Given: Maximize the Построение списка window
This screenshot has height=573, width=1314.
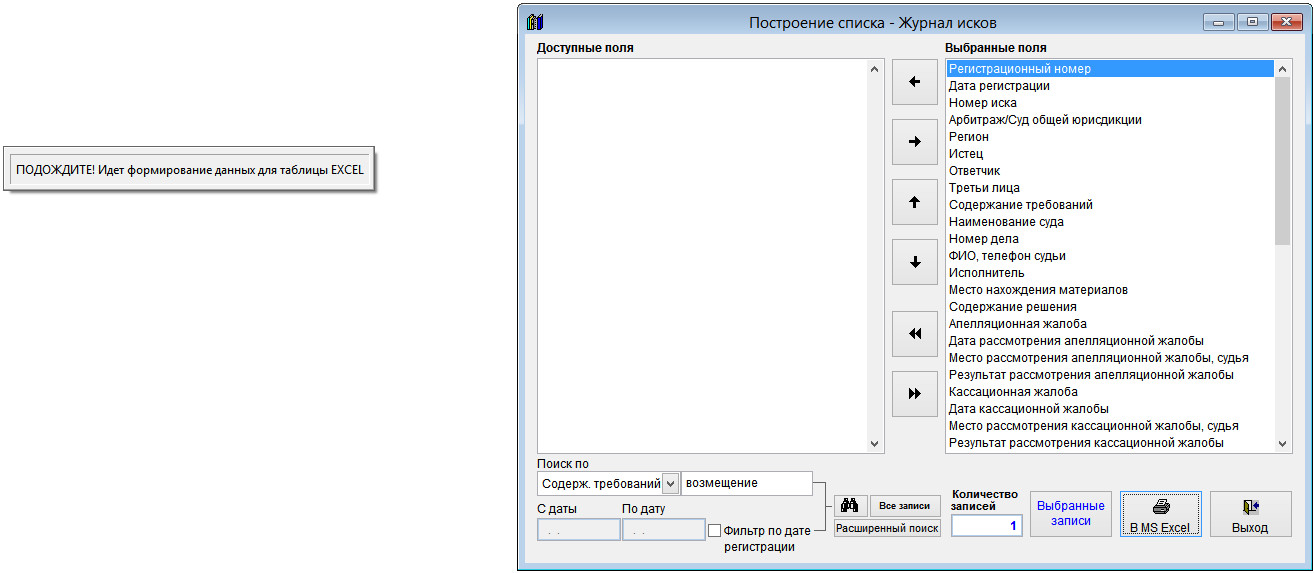Looking at the screenshot, I should pyautogui.click(x=1251, y=22).
